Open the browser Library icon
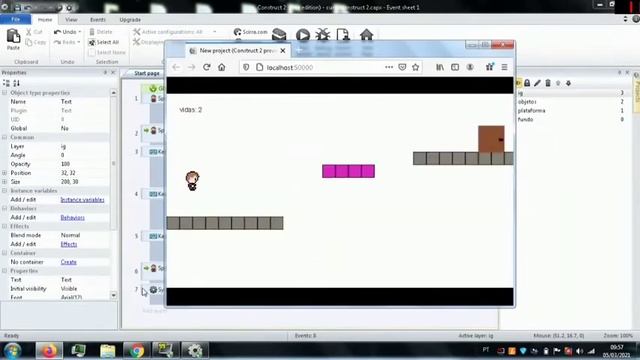The height and width of the screenshot is (360, 640). click(x=440, y=67)
